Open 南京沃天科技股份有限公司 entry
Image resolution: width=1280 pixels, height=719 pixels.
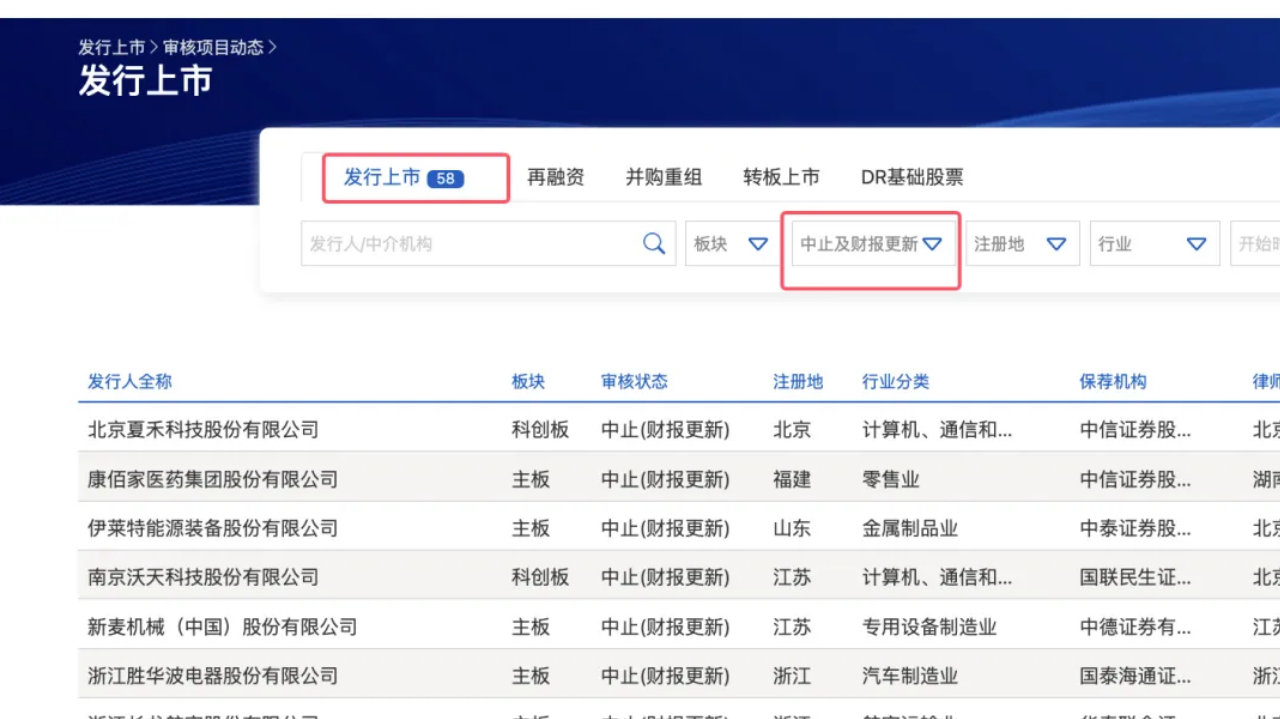[203, 577]
